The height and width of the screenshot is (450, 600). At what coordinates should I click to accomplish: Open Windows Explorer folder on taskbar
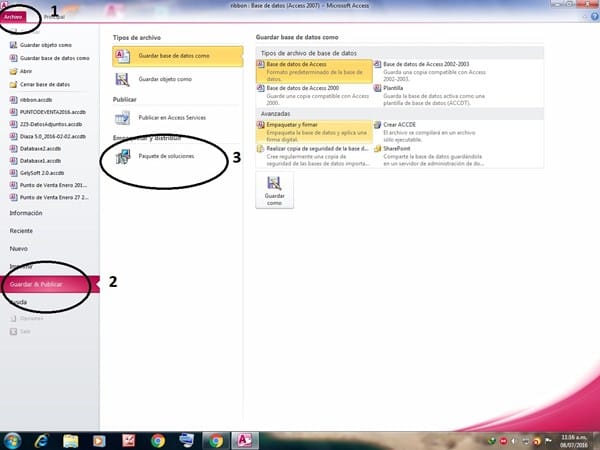(70, 441)
